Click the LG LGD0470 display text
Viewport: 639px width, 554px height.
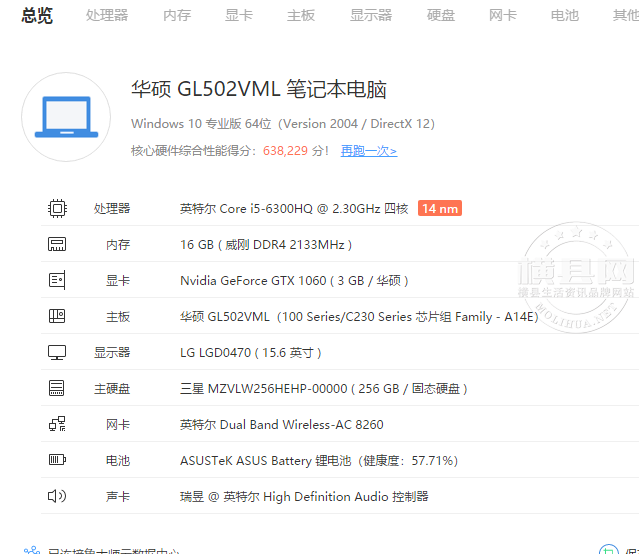[x=251, y=353]
